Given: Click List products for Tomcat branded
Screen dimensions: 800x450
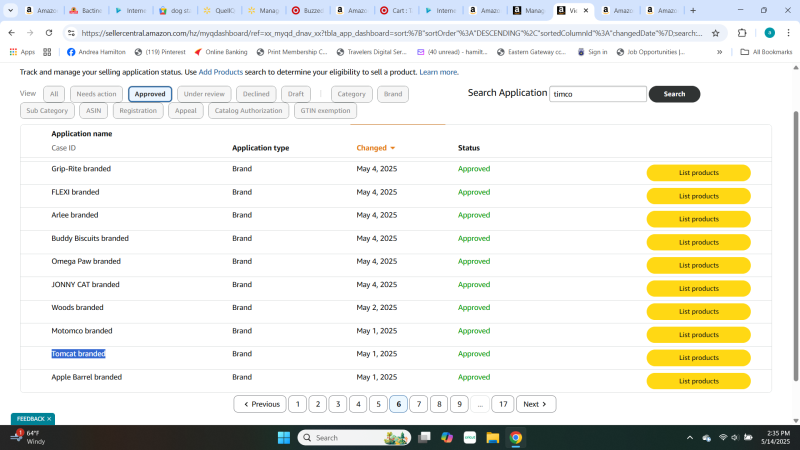Looking at the screenshot, I should (x=698, y=357).
